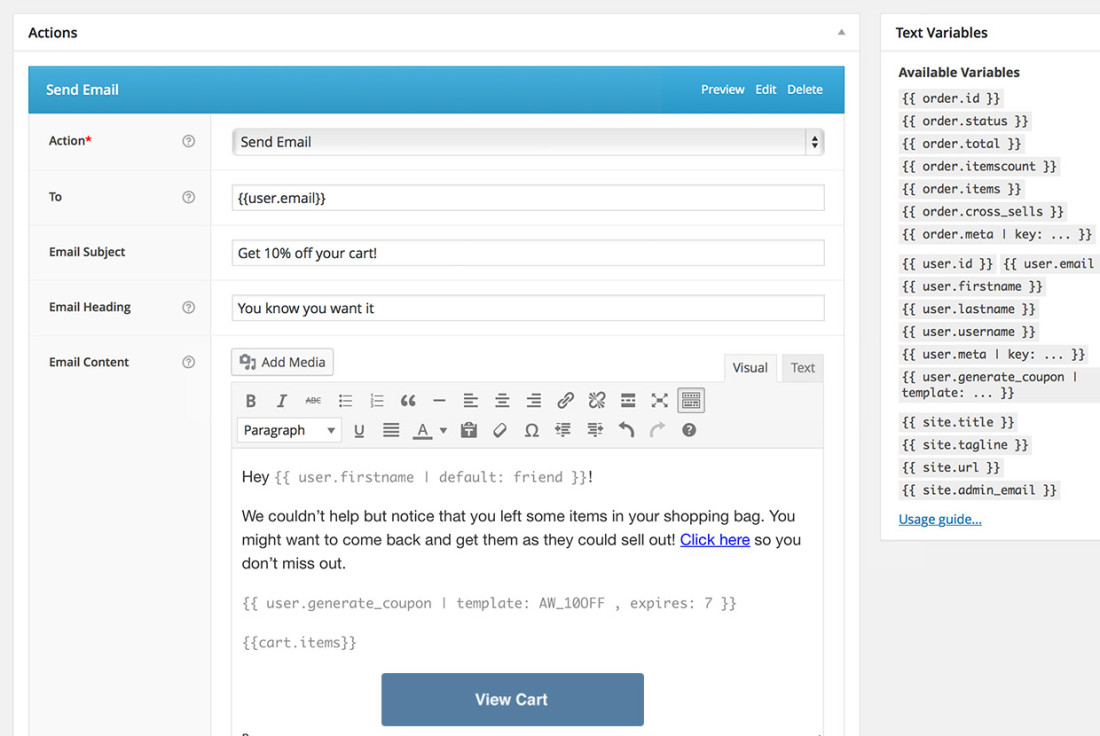Image resolution: width=1100 pixels, height=736 pixels.
Task: Open the Usage guide link
Action: [939, 519]
